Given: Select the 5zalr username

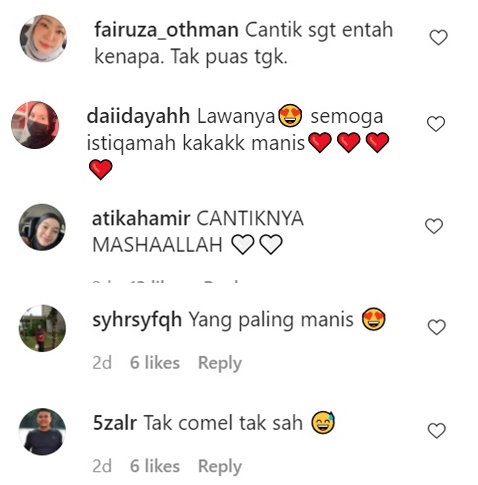Looking at the screenshot, I should click(115, 423).
